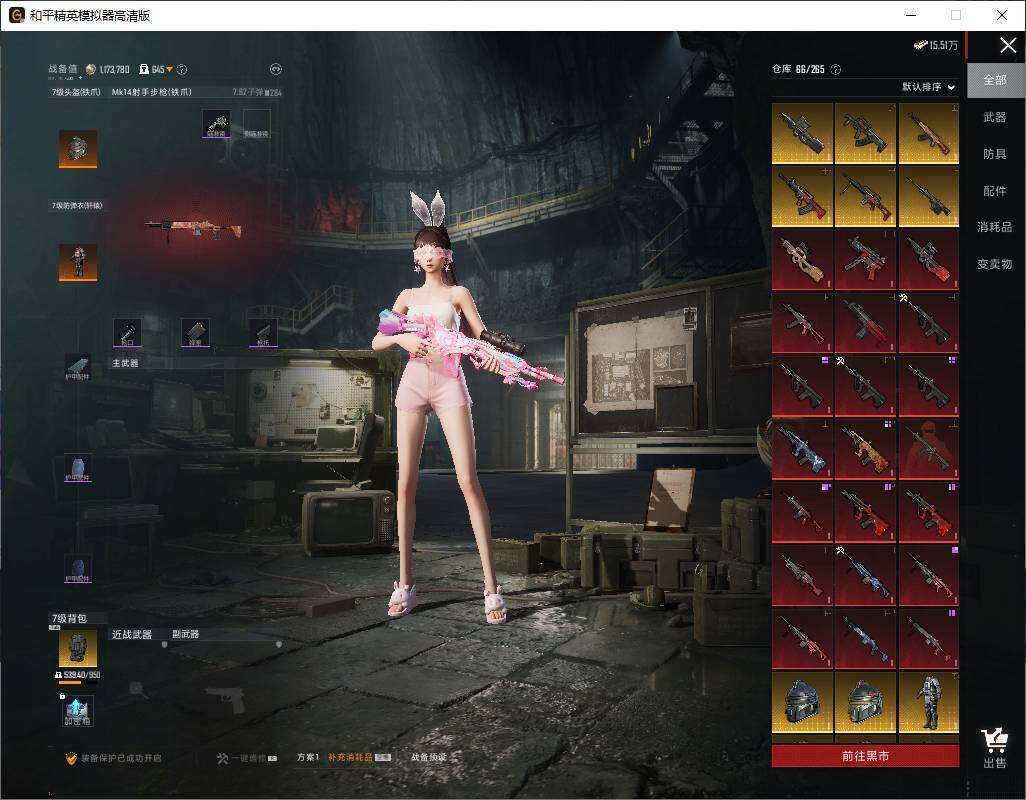Image resolution: width=1026 pixels, height=800 pixels.
Task: Click the red 前往黑市 button
Action: 865,756
